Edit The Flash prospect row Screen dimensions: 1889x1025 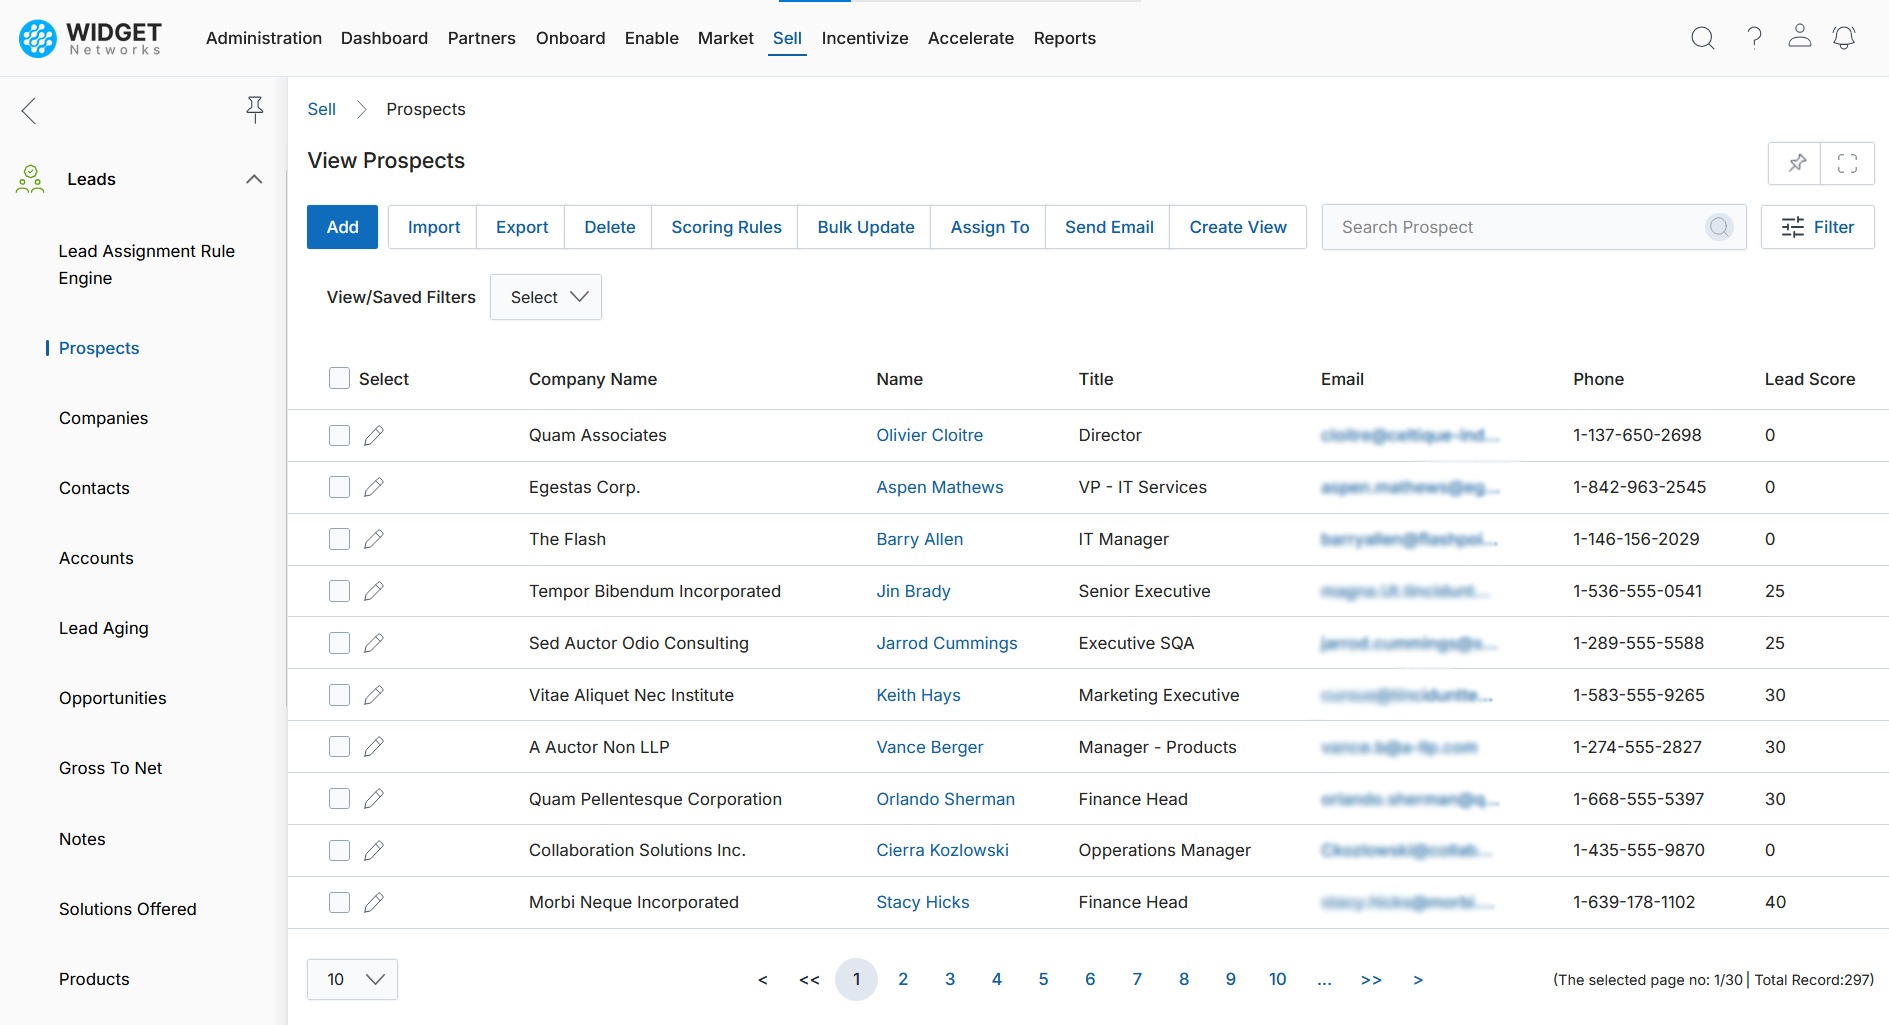(x=374, y=539)
